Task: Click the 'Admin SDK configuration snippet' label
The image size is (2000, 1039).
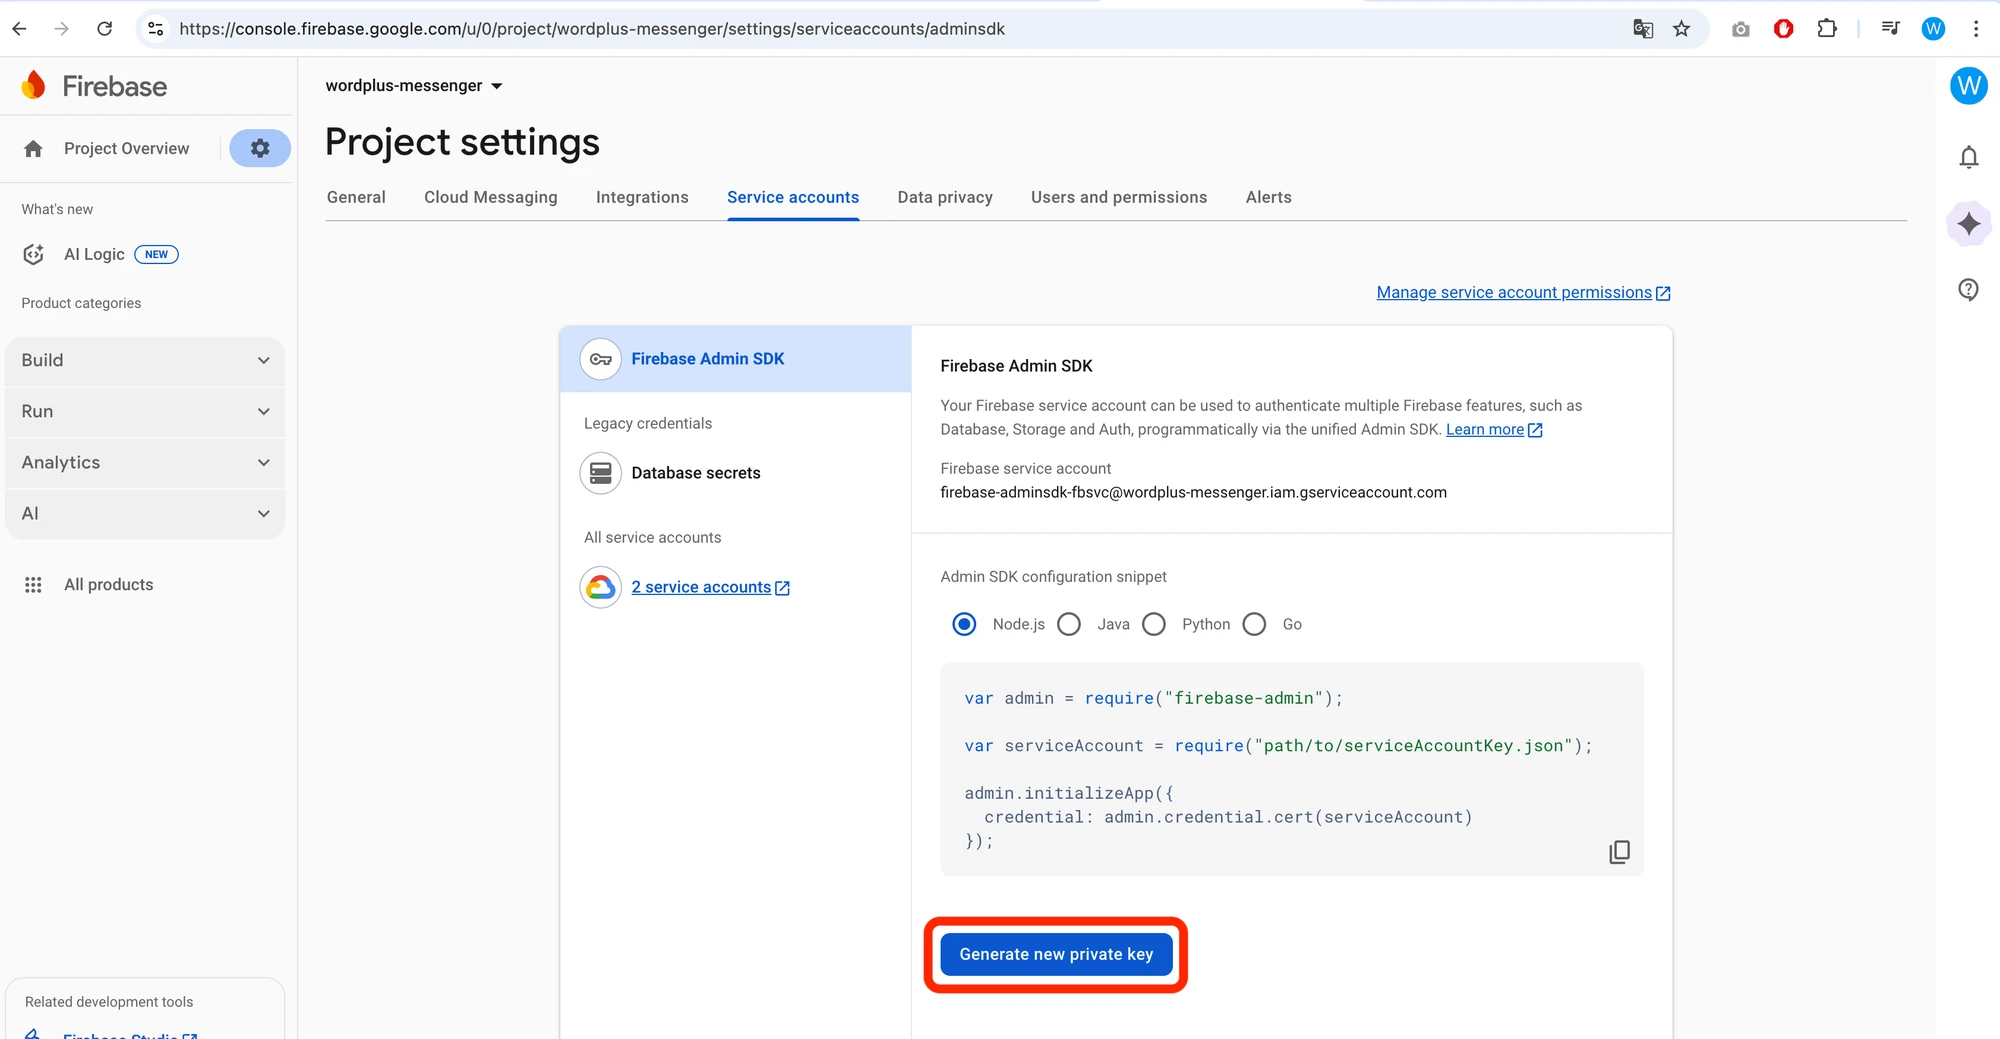Action: click(x=1053, y=576)
